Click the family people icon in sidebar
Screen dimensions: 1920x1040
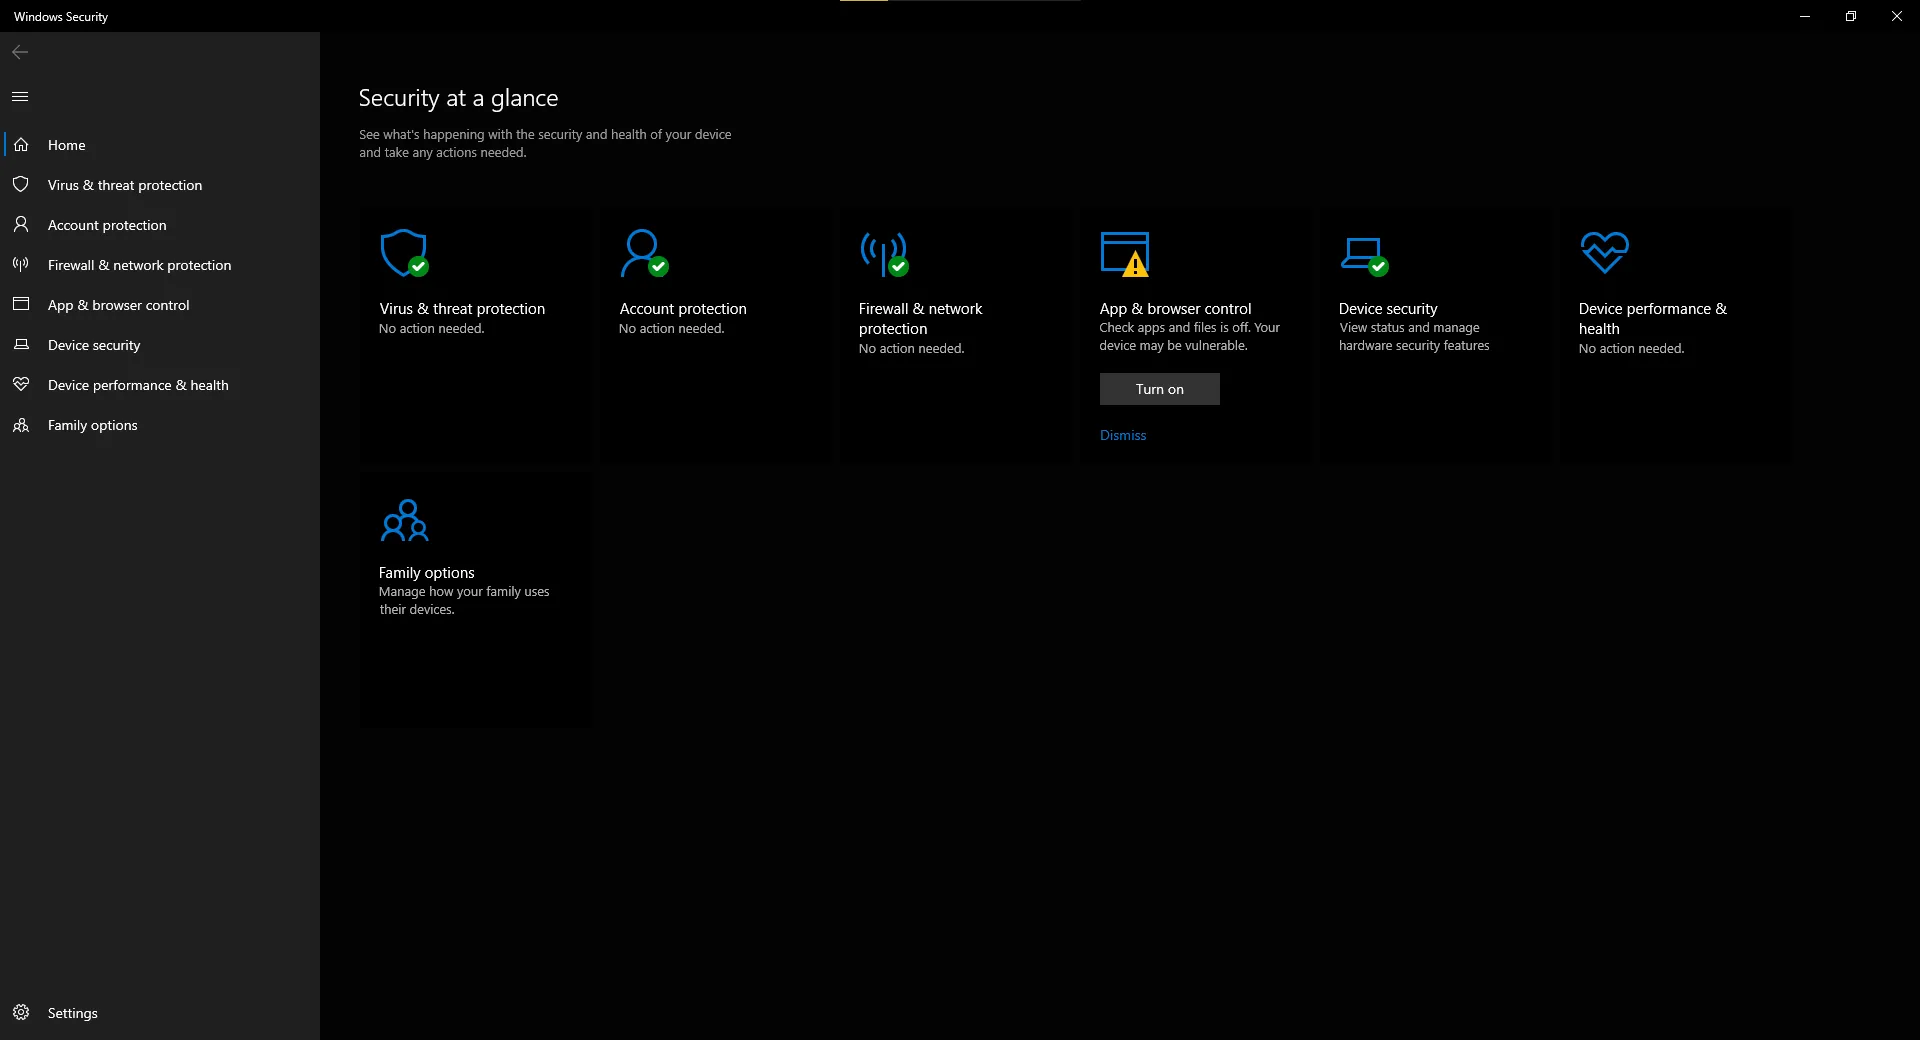click(x=21, y=424)
